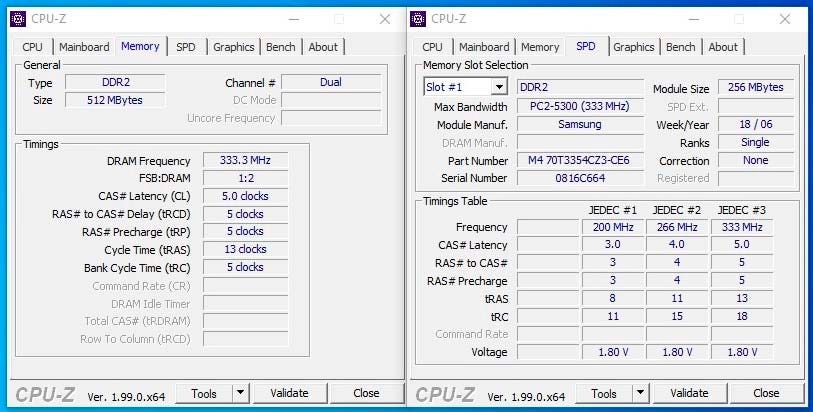The width and height of the screenshot is (813, 412).
Task: Switch to Mainboard tab in the right window
Action: (484, 47)
